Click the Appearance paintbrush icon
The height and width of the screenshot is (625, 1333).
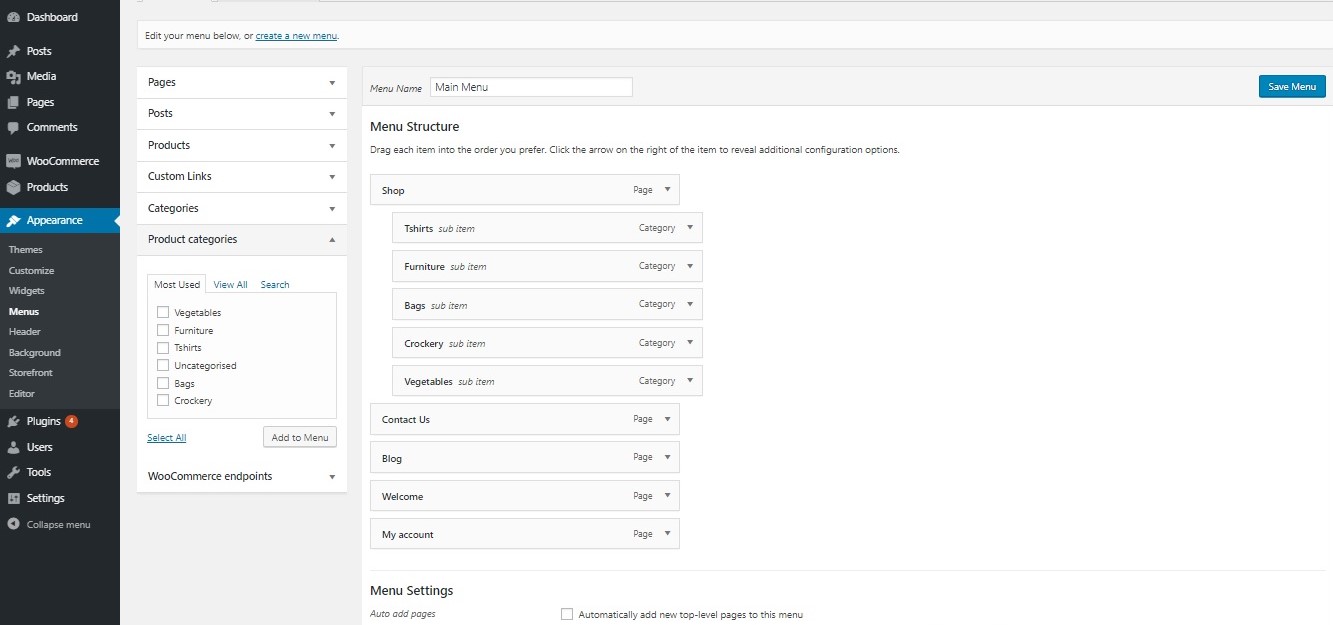(x=13, y=220)
